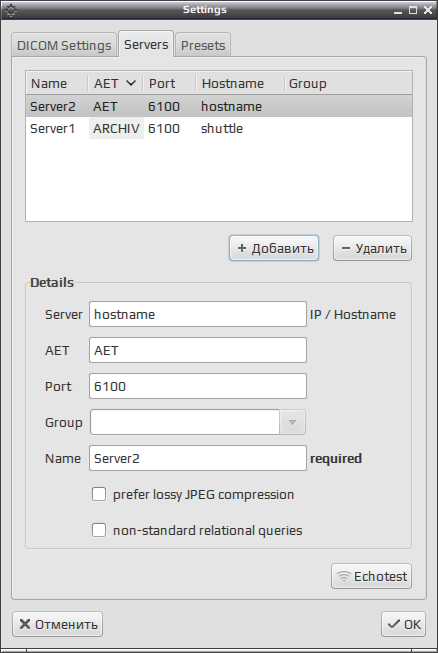Add a new server with Добавить

pyautogui.click(x=274, y=248)
